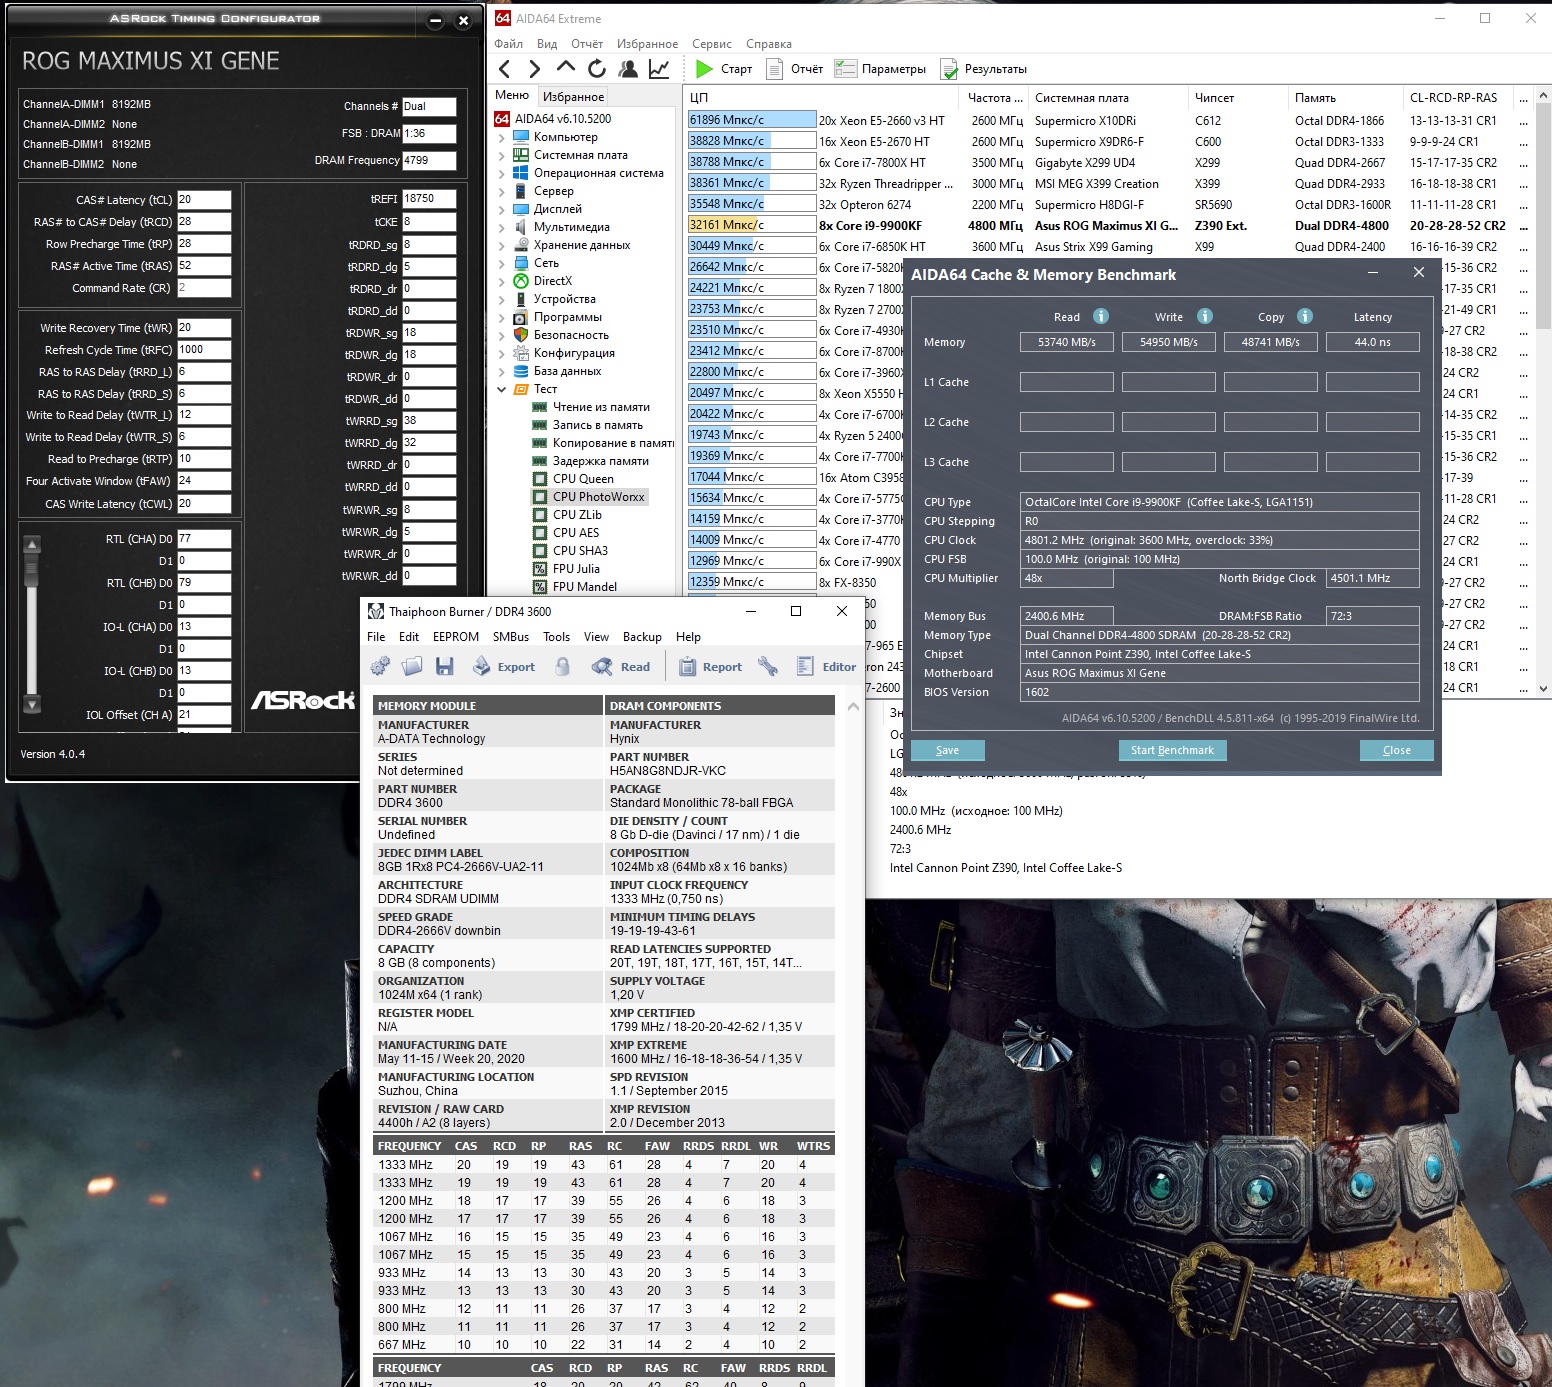Click the info icon next to Read
The height and width of the screenshot is (1387, 1552).
point(1101,316)
